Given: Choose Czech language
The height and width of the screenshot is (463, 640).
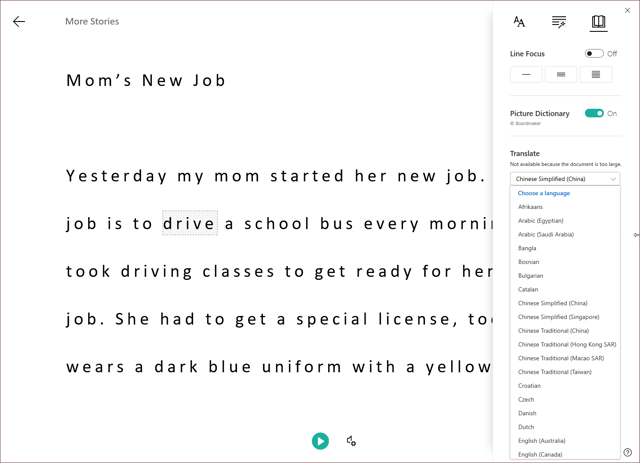Looking at the screenshot, I should (565, 399).
